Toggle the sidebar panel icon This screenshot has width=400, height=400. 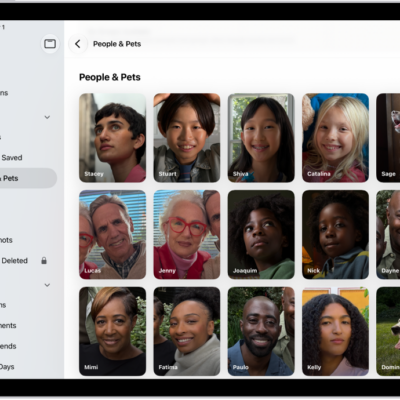pos(50,44)
